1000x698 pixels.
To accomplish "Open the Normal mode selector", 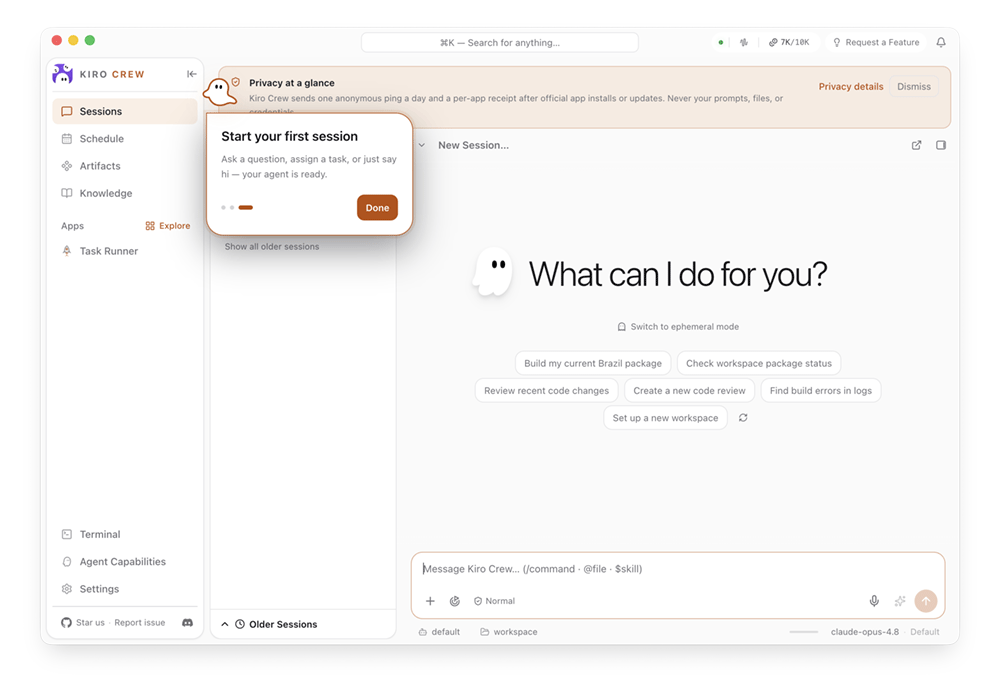I will 494,601.
